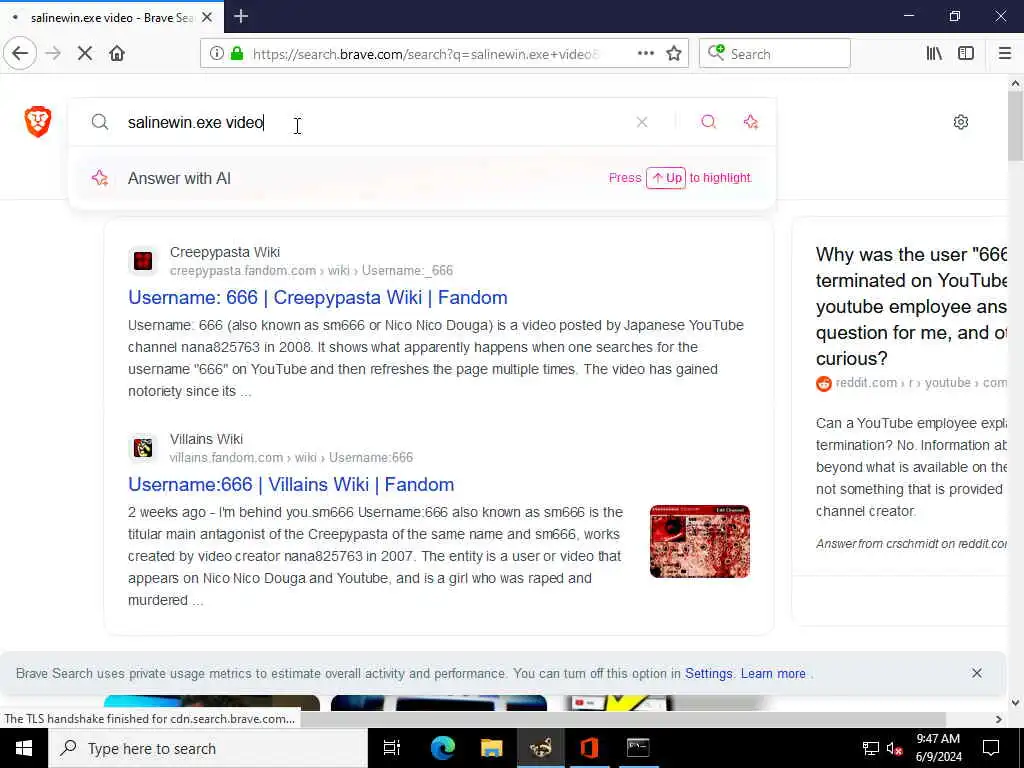Clear the Brave search query with X
The height and width of the screenshot is (768, 1024).
[x=642, y=122]
